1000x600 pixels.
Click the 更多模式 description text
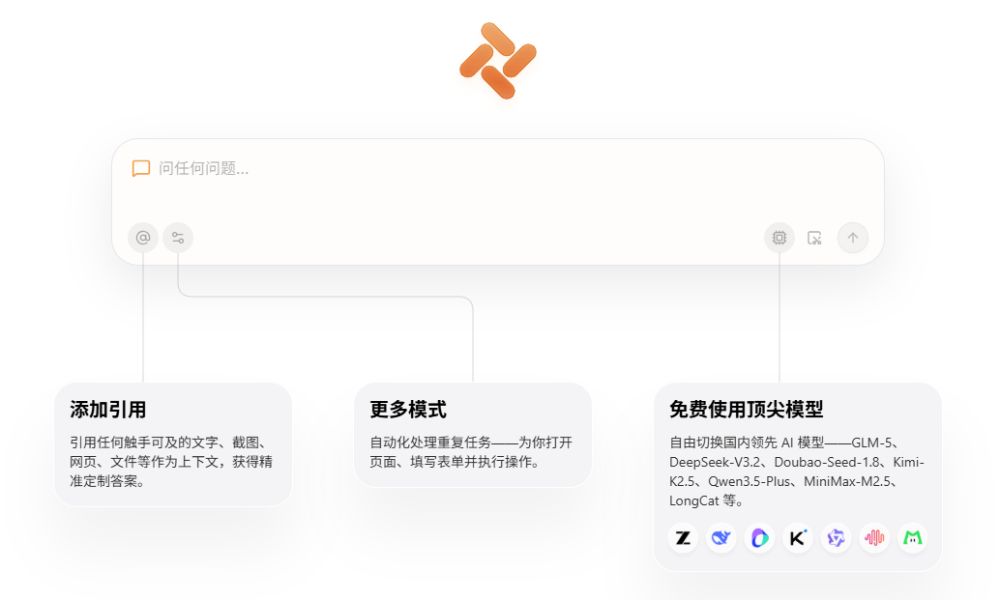(x=470, y=452)
